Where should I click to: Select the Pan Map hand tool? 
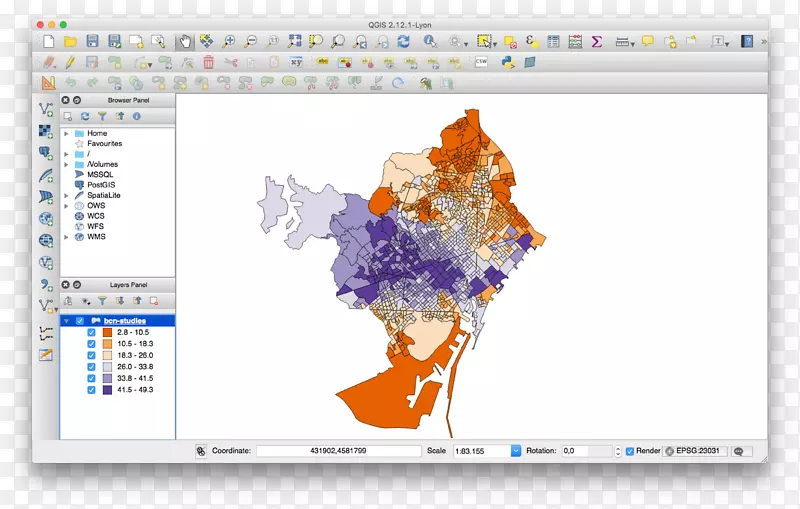click(184, 42)
